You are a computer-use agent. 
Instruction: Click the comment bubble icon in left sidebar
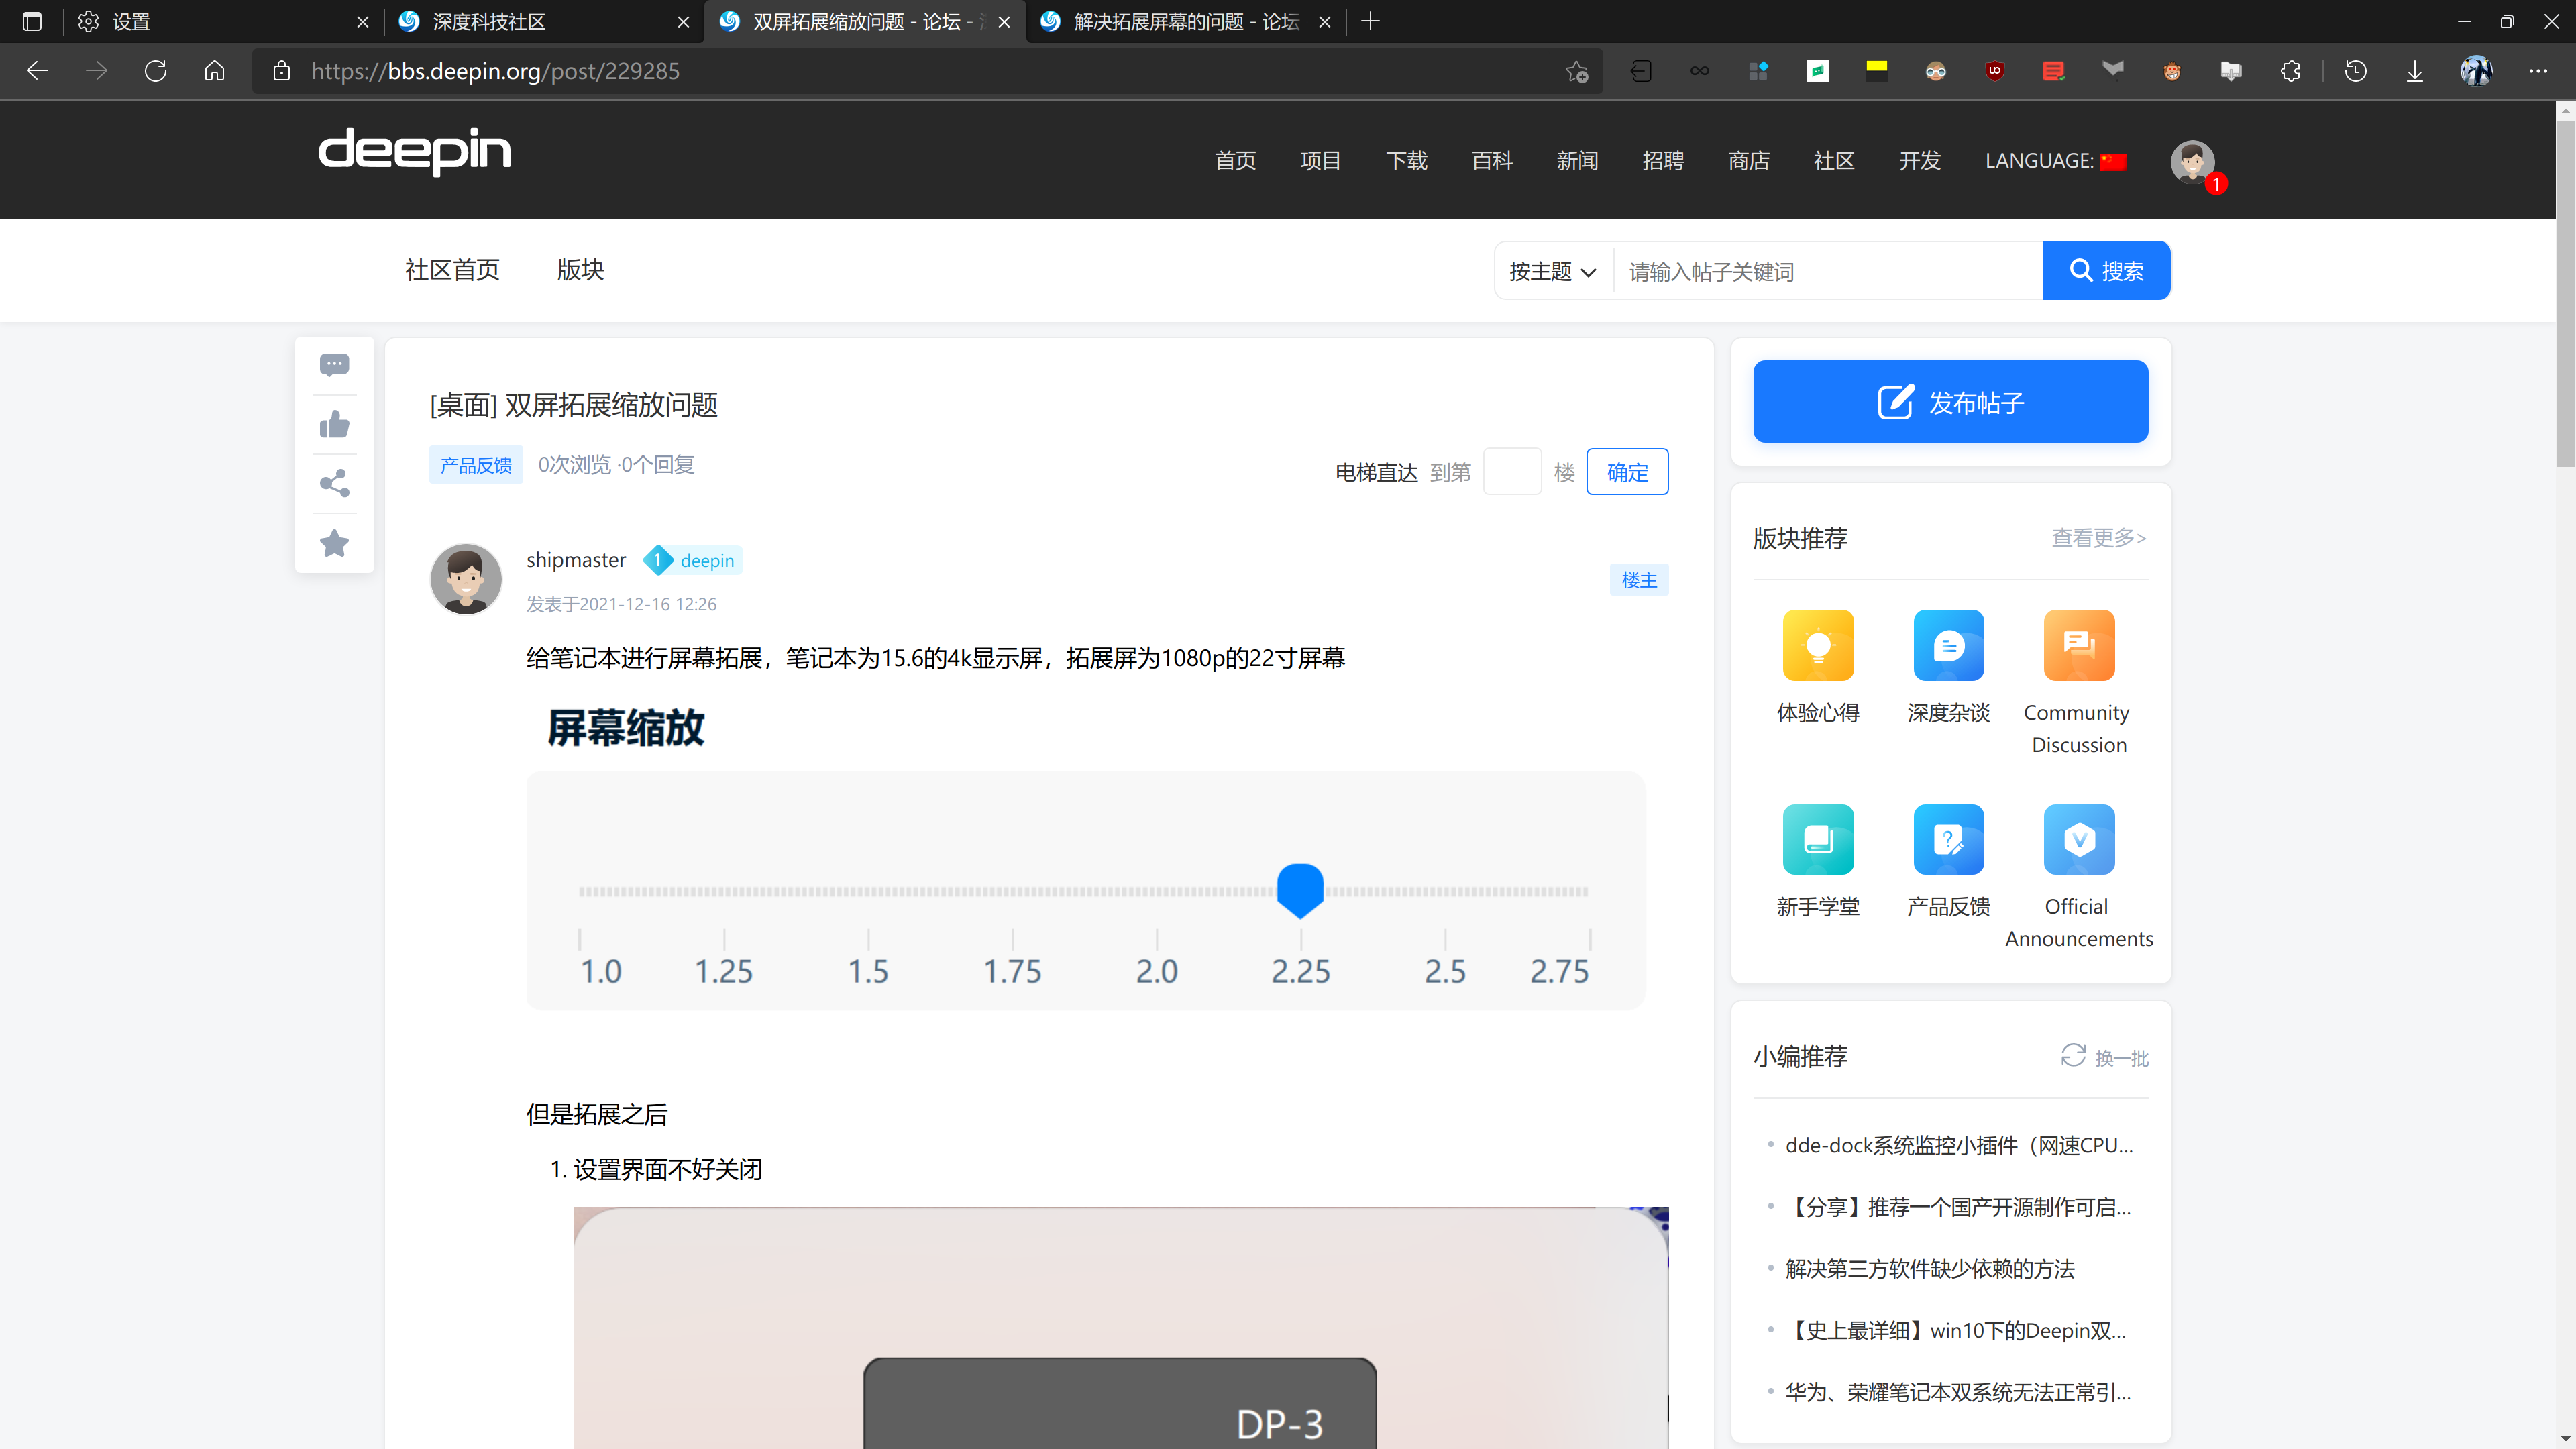click(334, 365)
